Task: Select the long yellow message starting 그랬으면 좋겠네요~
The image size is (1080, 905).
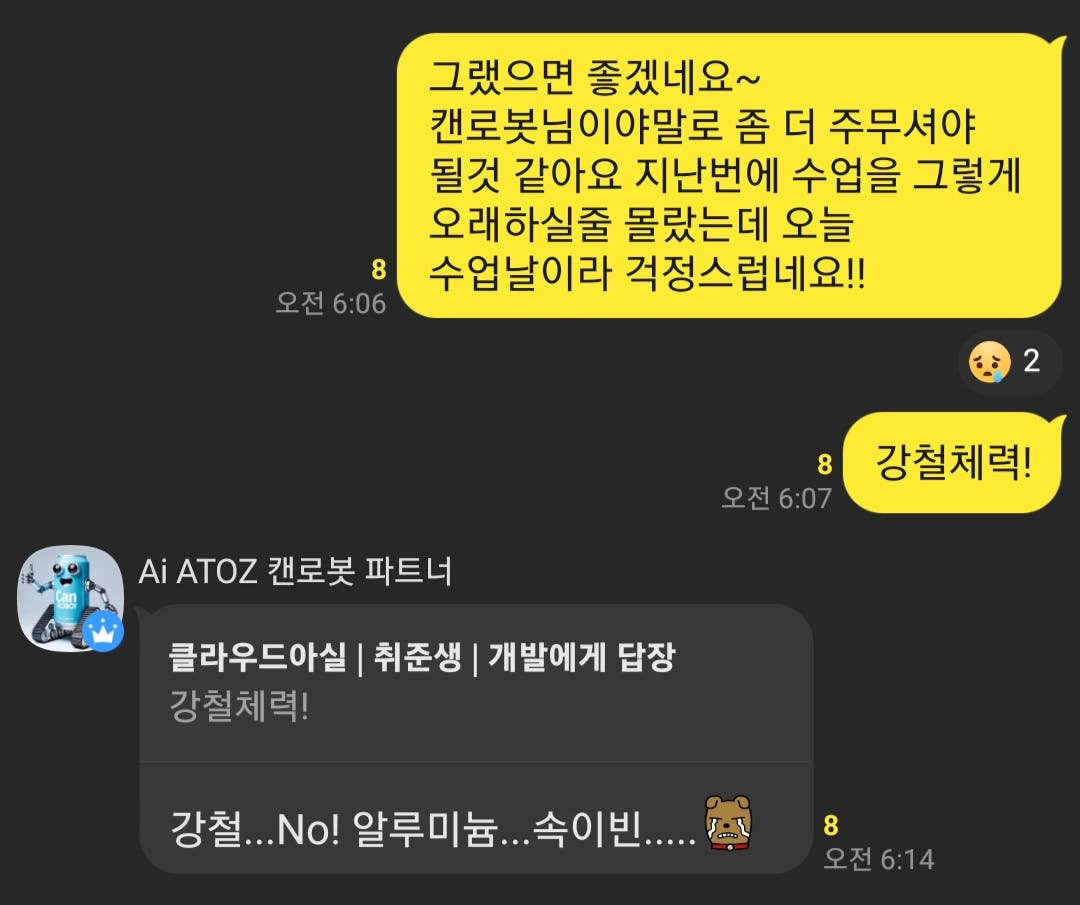Action: [729, 176]
